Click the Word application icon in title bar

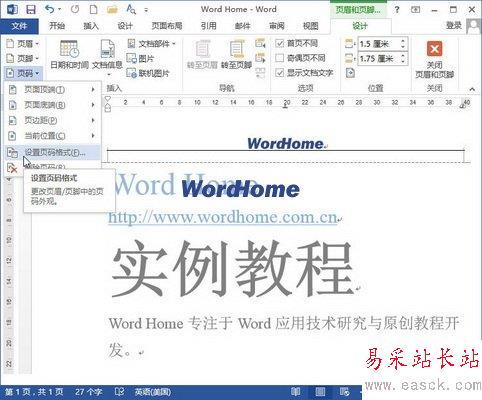12,9
